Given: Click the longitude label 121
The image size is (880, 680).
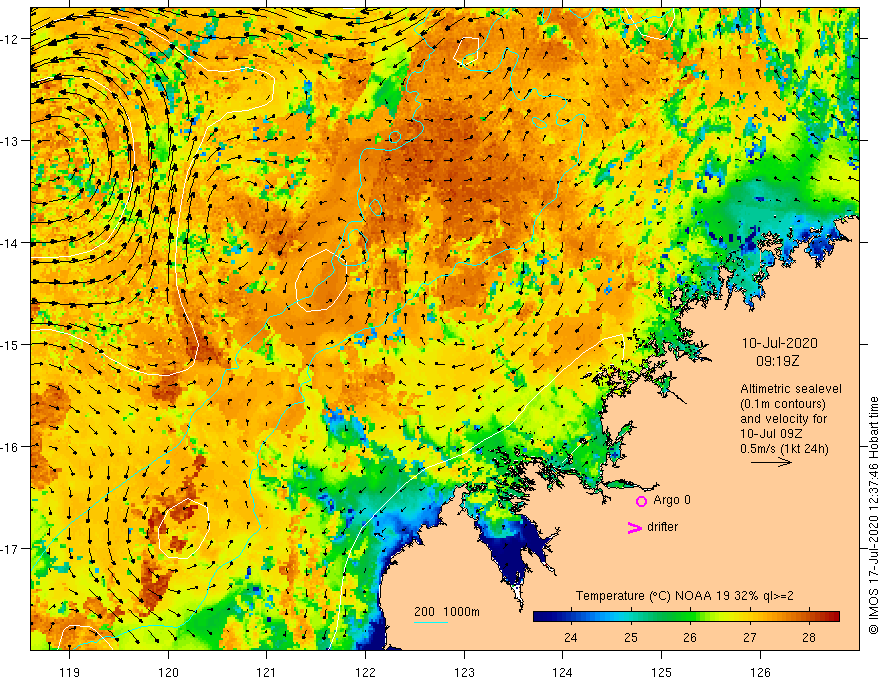Looking at the screenshot, I should click(x=267, y=672).
